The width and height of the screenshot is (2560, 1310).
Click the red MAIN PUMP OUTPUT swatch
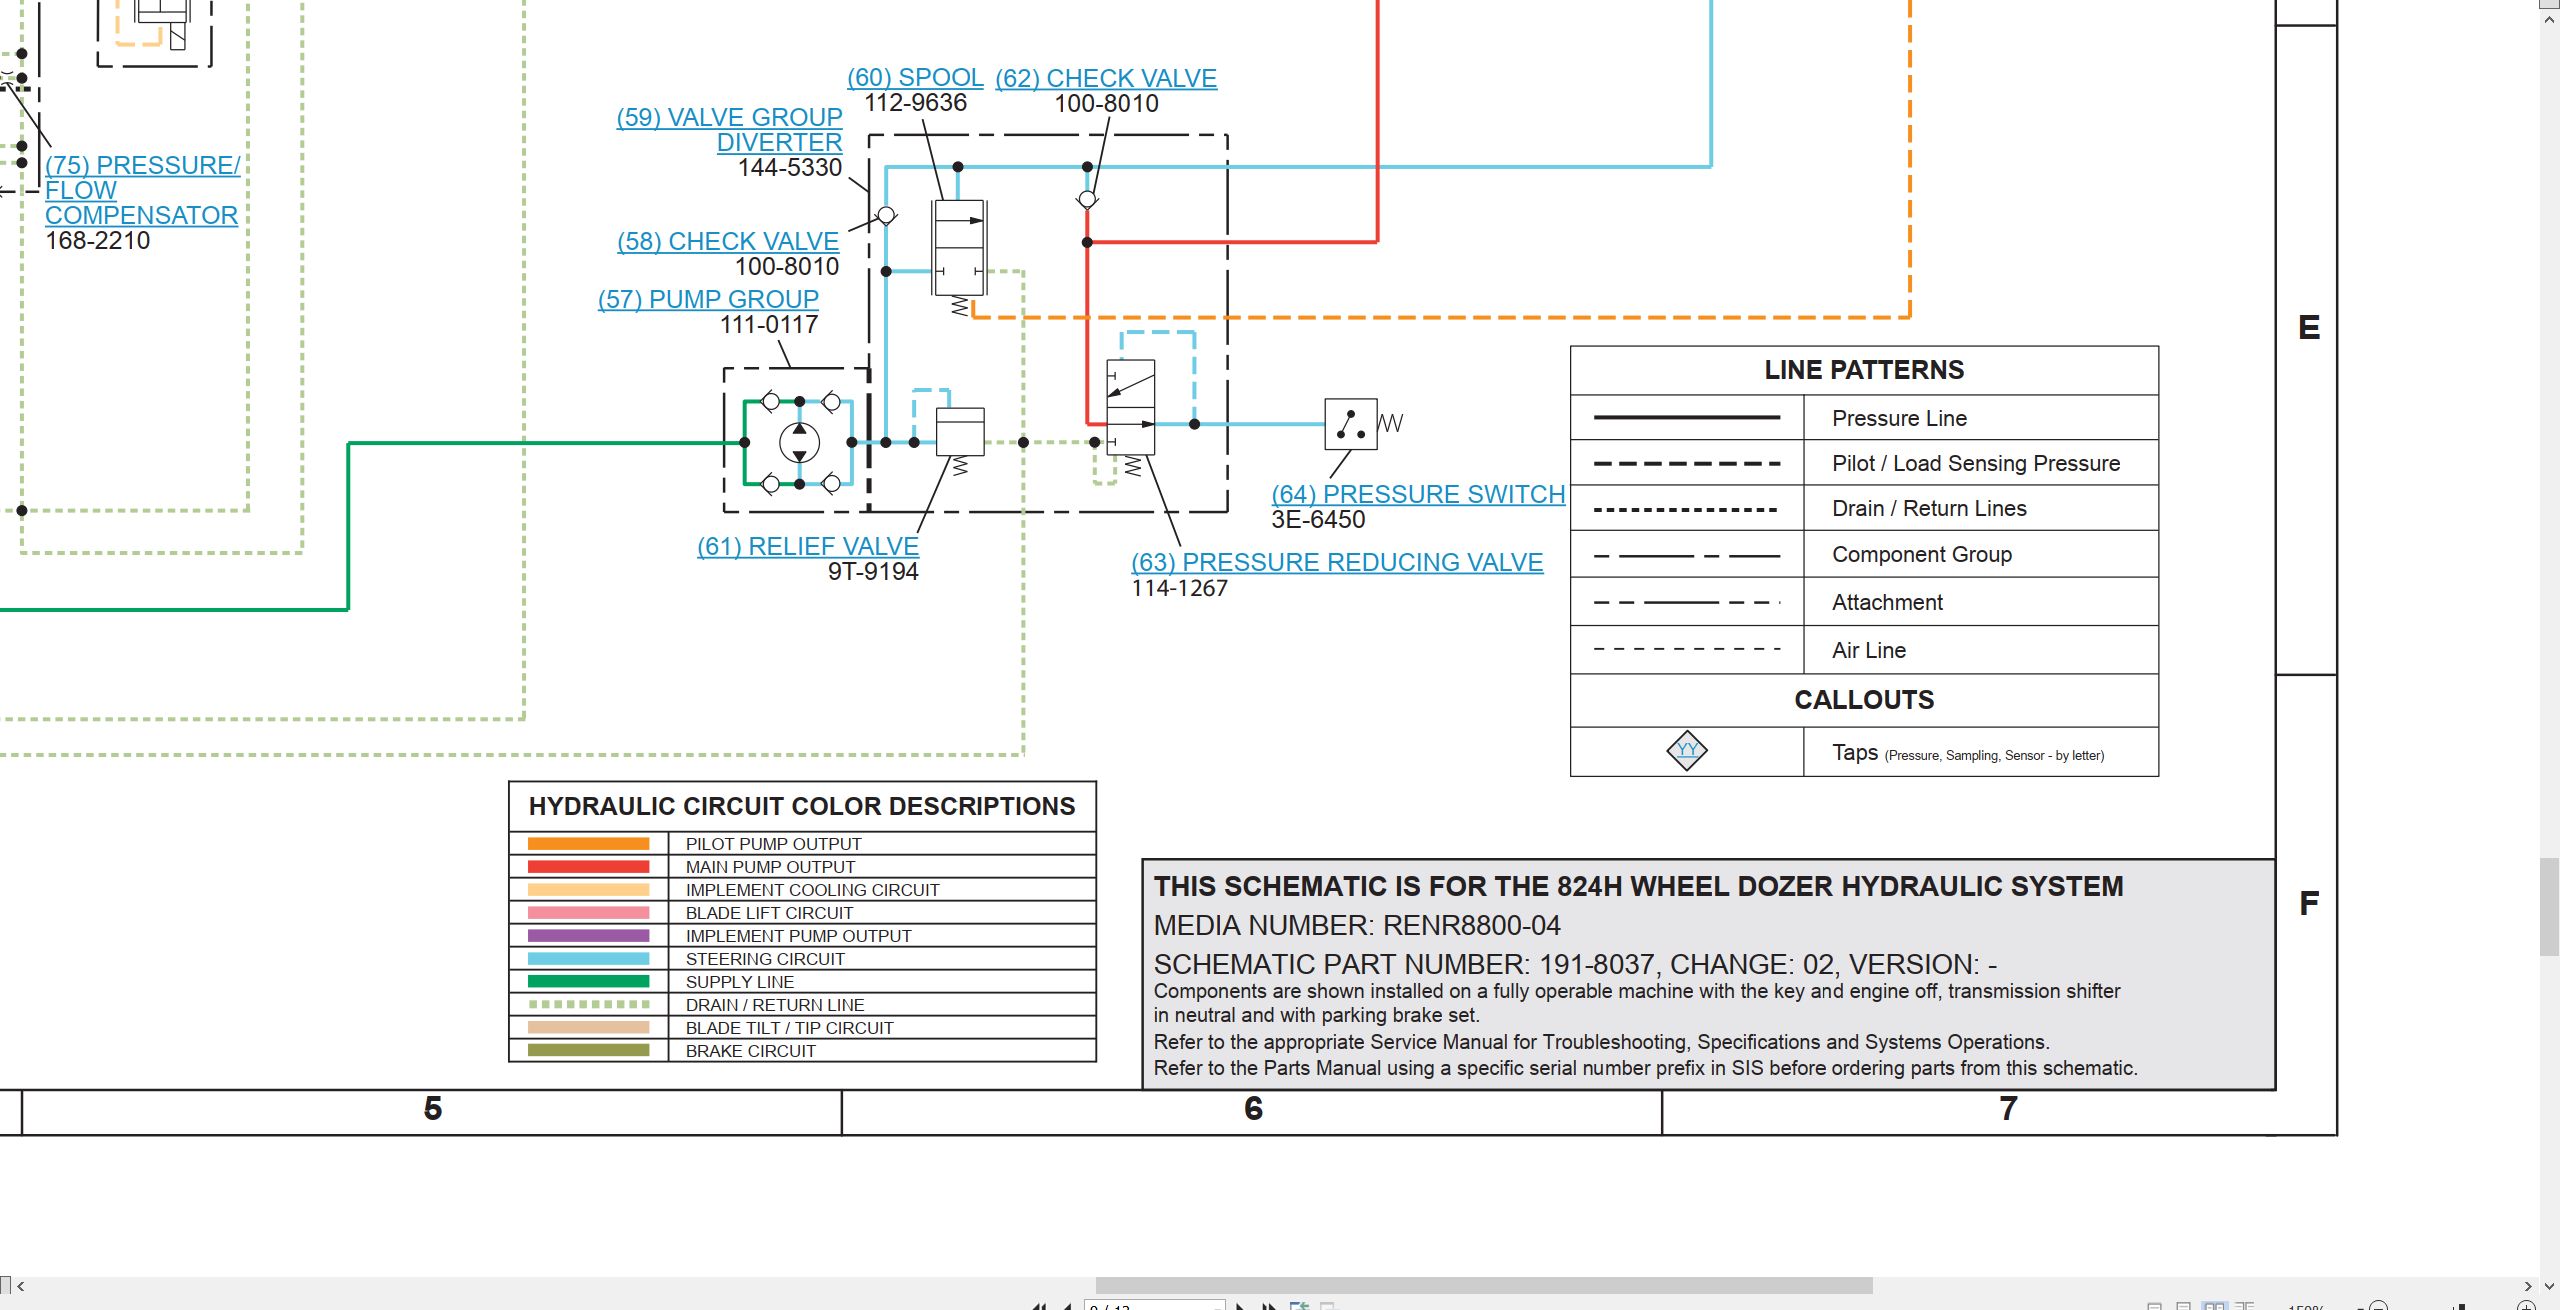pos(588,867)
